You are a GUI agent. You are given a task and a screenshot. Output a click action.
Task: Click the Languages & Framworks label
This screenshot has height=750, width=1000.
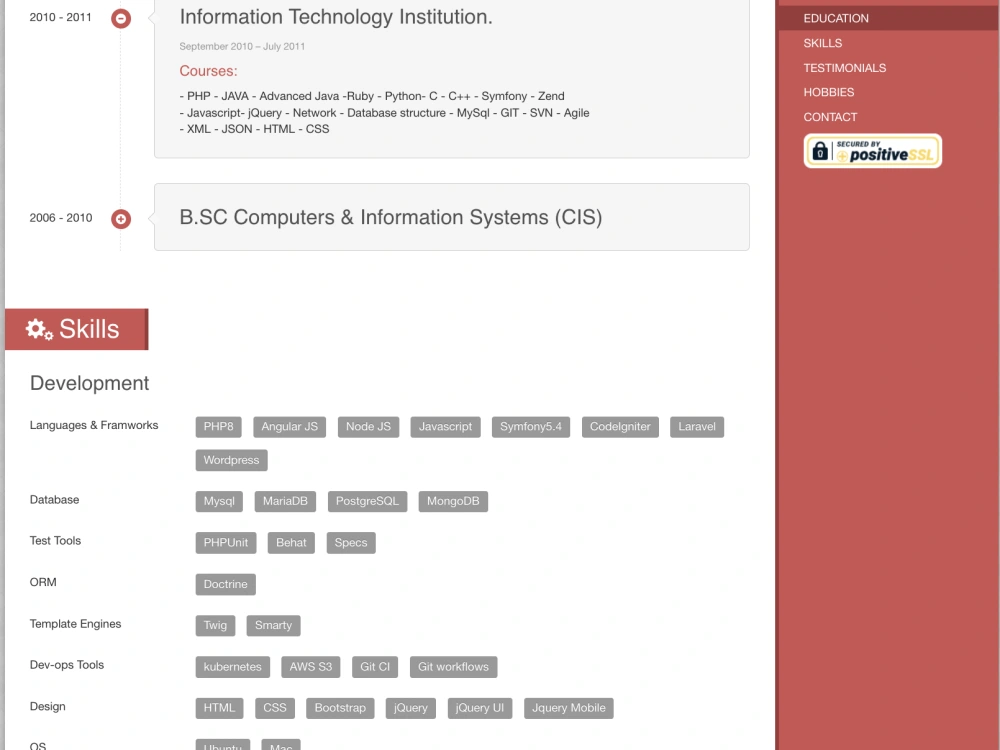[x=94, y=425]
